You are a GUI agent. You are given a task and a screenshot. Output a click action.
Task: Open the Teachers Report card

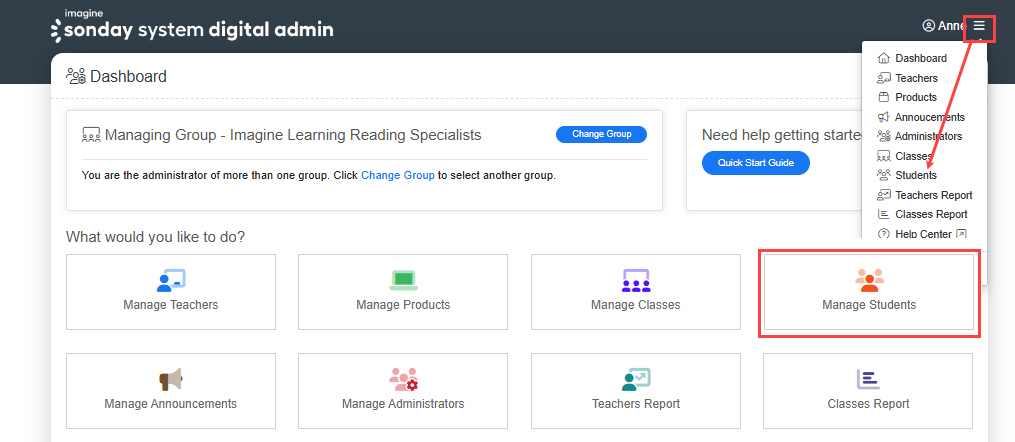coord(636,391)
